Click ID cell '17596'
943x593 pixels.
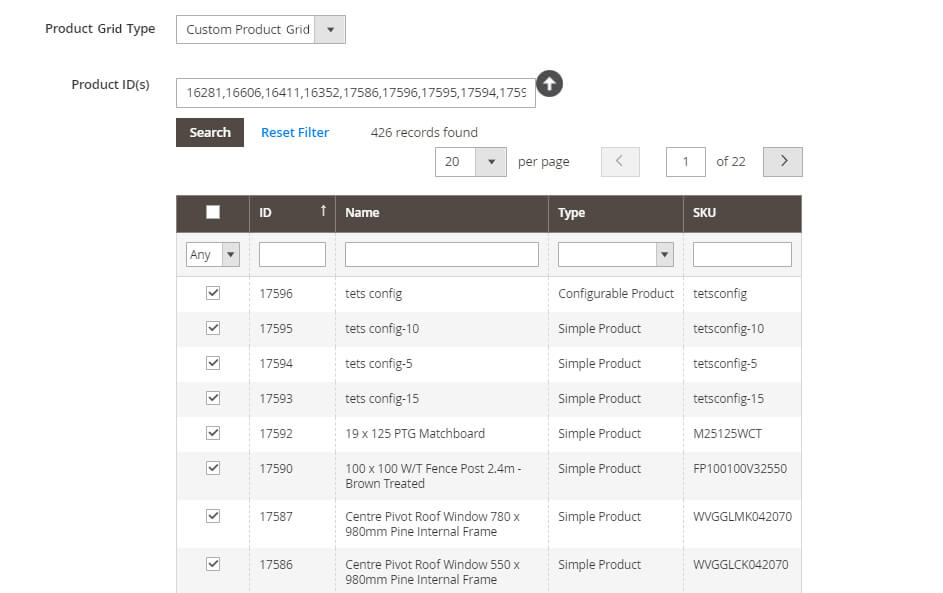point(276,293)
